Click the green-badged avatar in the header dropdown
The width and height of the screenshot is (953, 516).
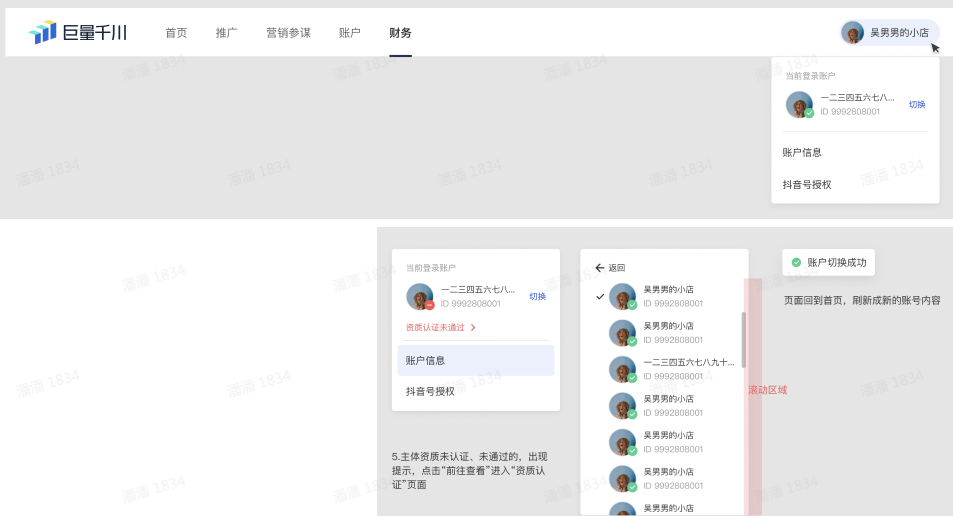click(799, 105)
